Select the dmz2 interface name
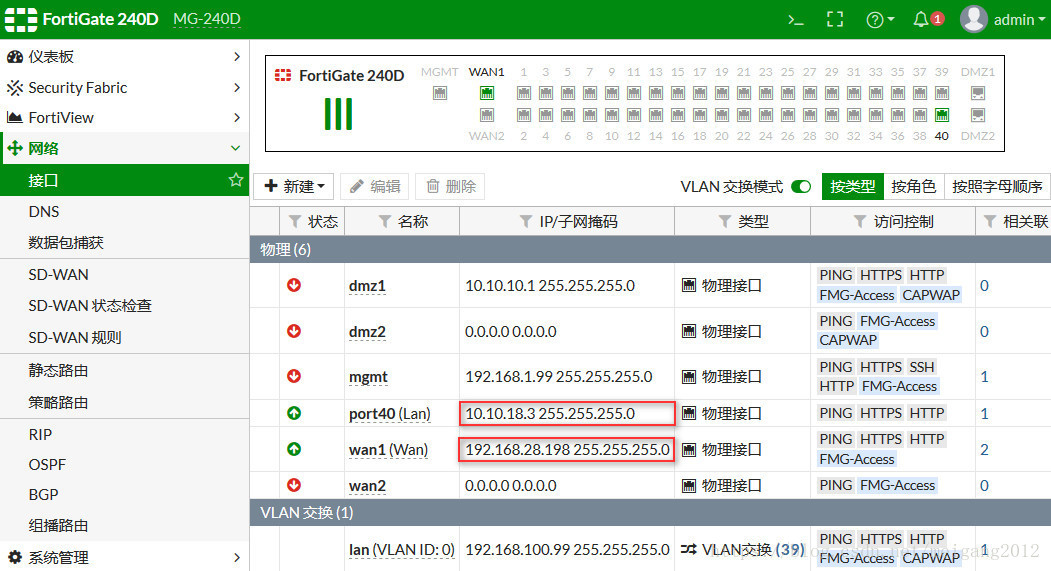This screenshot has width=1051, height=571. 367,332
